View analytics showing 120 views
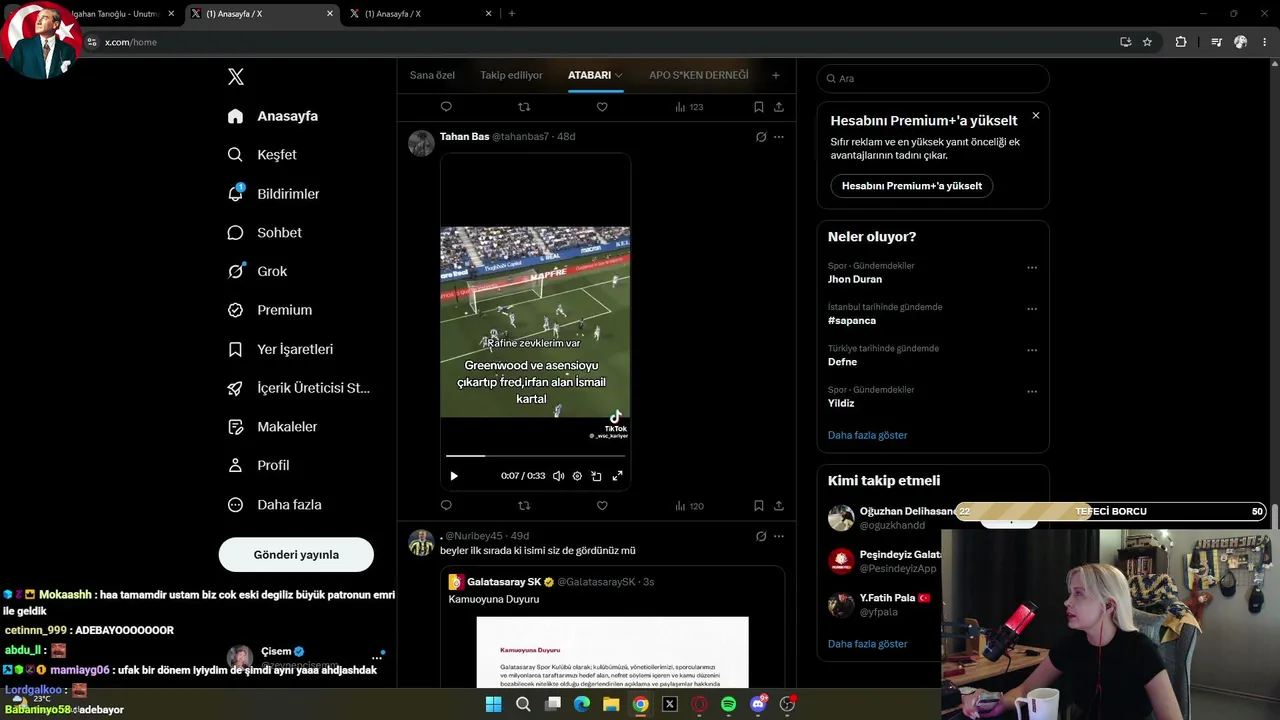The height and width of the screenshot is (720, 1280). click(x=689, y=506)
